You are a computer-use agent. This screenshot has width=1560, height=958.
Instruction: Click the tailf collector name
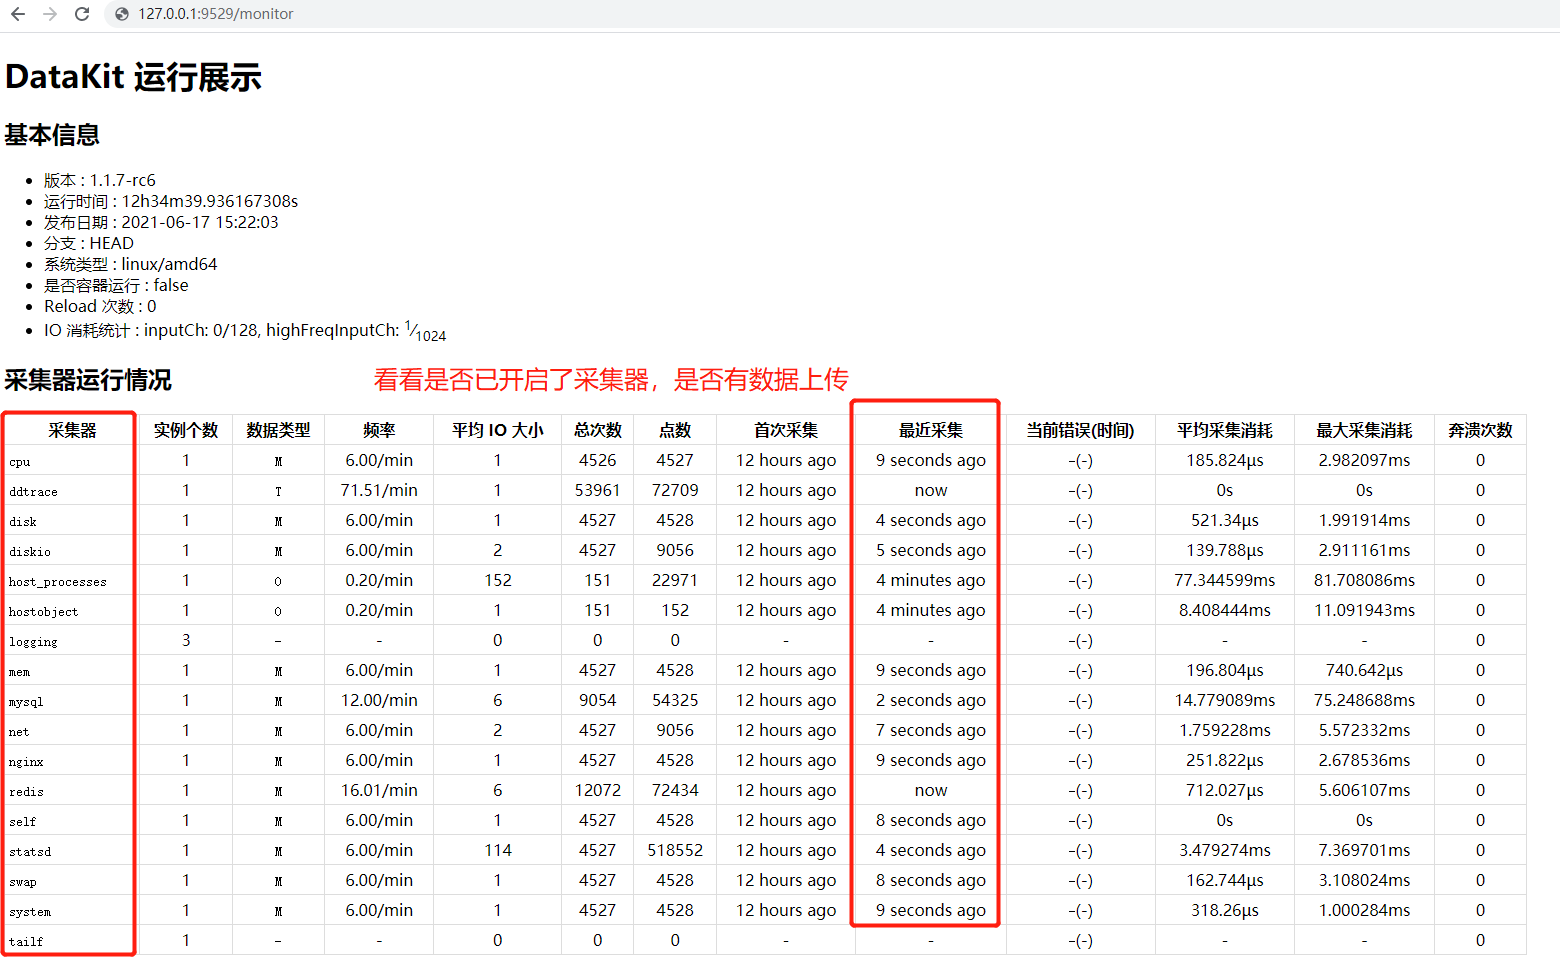pyautogui.click(x=26, y=942)
